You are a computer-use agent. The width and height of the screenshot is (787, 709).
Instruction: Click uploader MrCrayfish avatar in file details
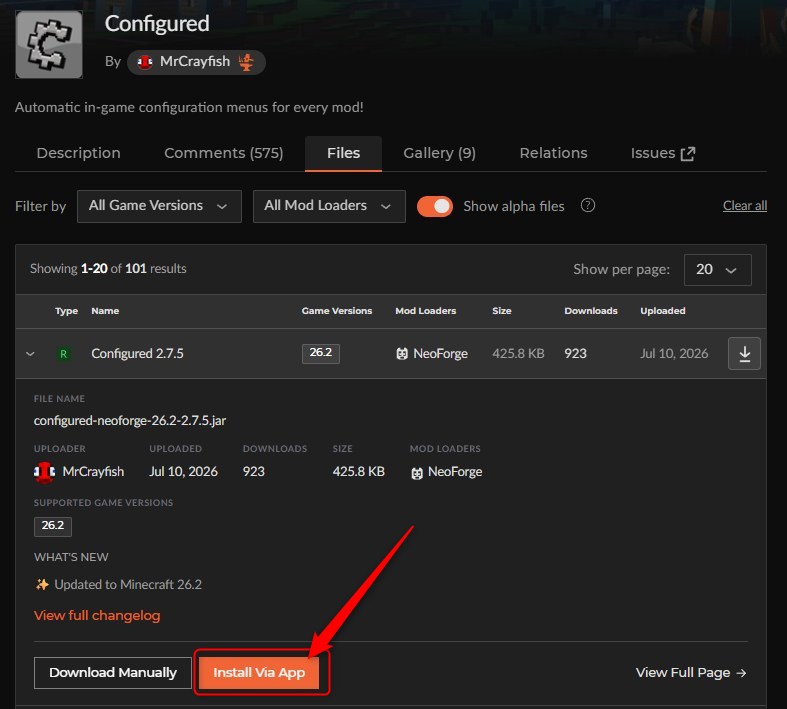[x=44, y=472]
